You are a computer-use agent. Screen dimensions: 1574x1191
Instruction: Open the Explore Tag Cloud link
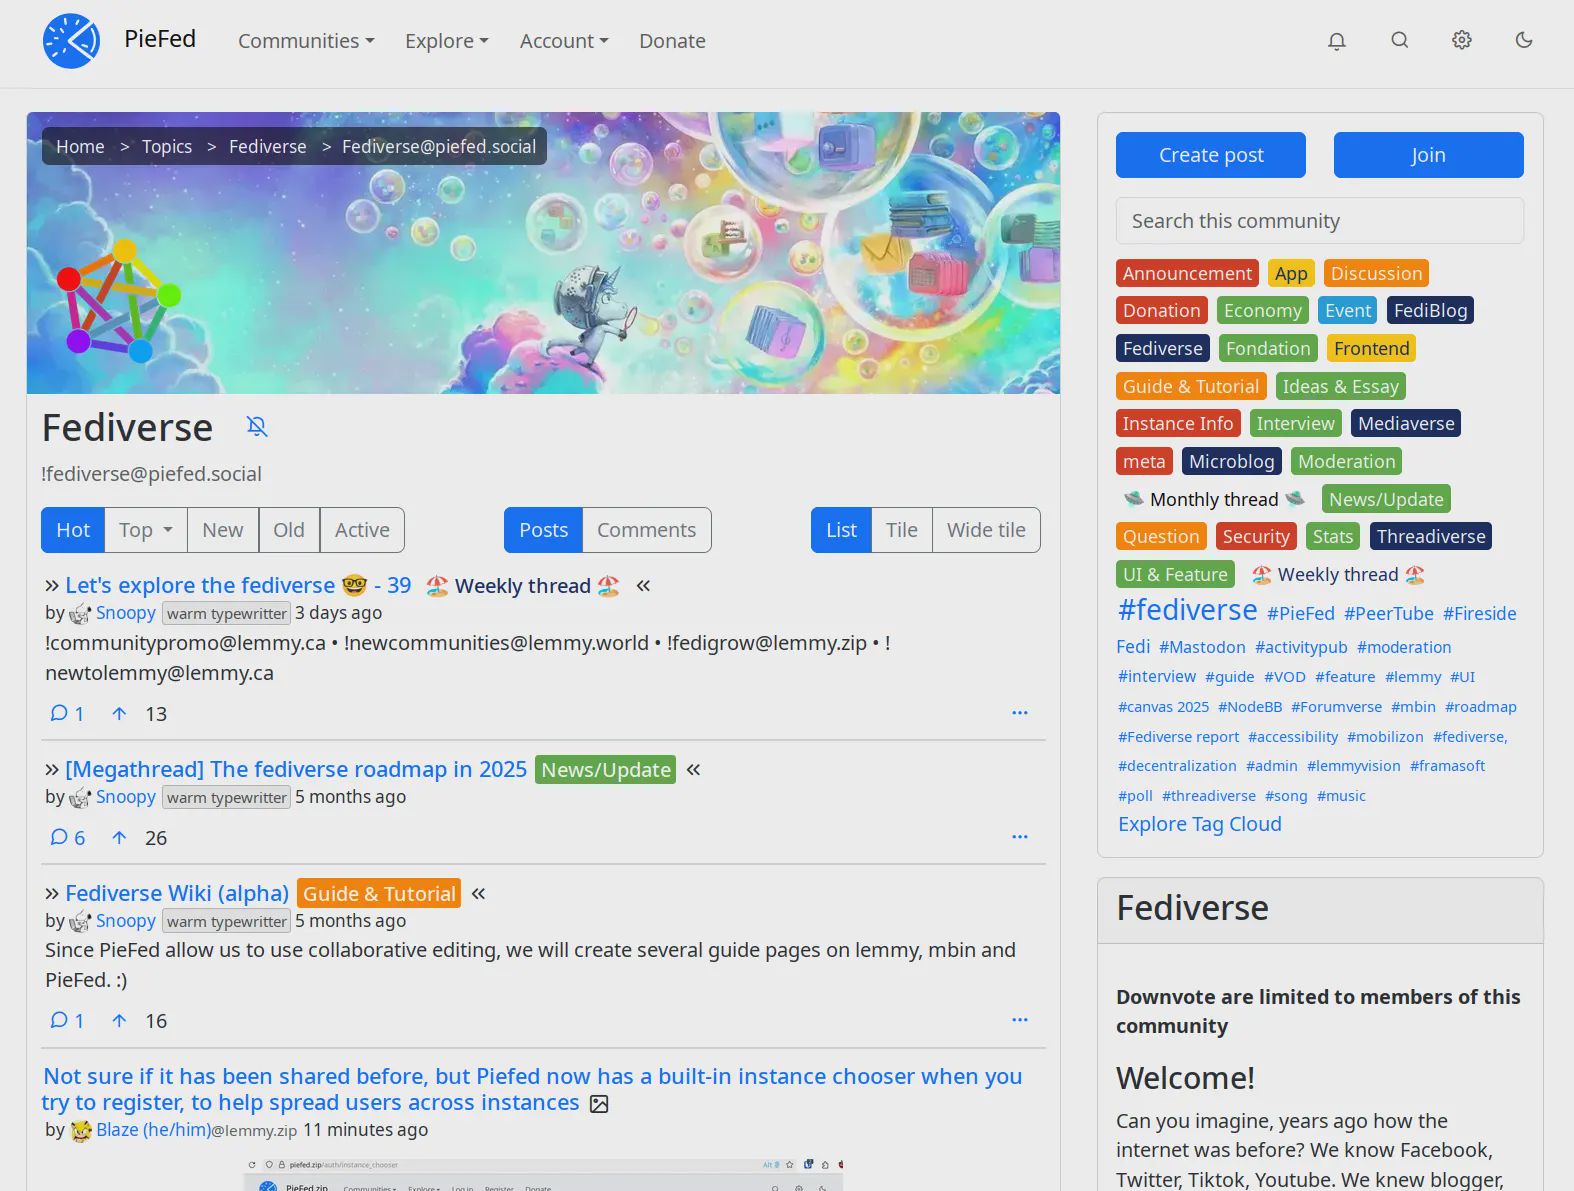click(1199, 824)
